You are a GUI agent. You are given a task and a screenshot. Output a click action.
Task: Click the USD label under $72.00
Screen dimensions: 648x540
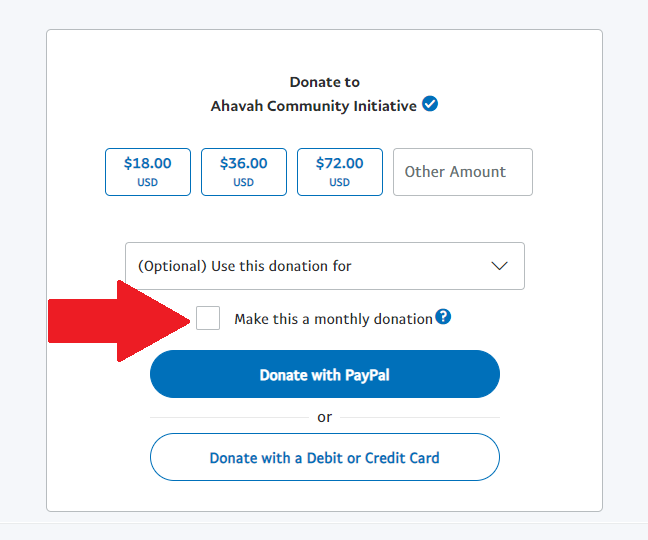click(x=339, y=182)
